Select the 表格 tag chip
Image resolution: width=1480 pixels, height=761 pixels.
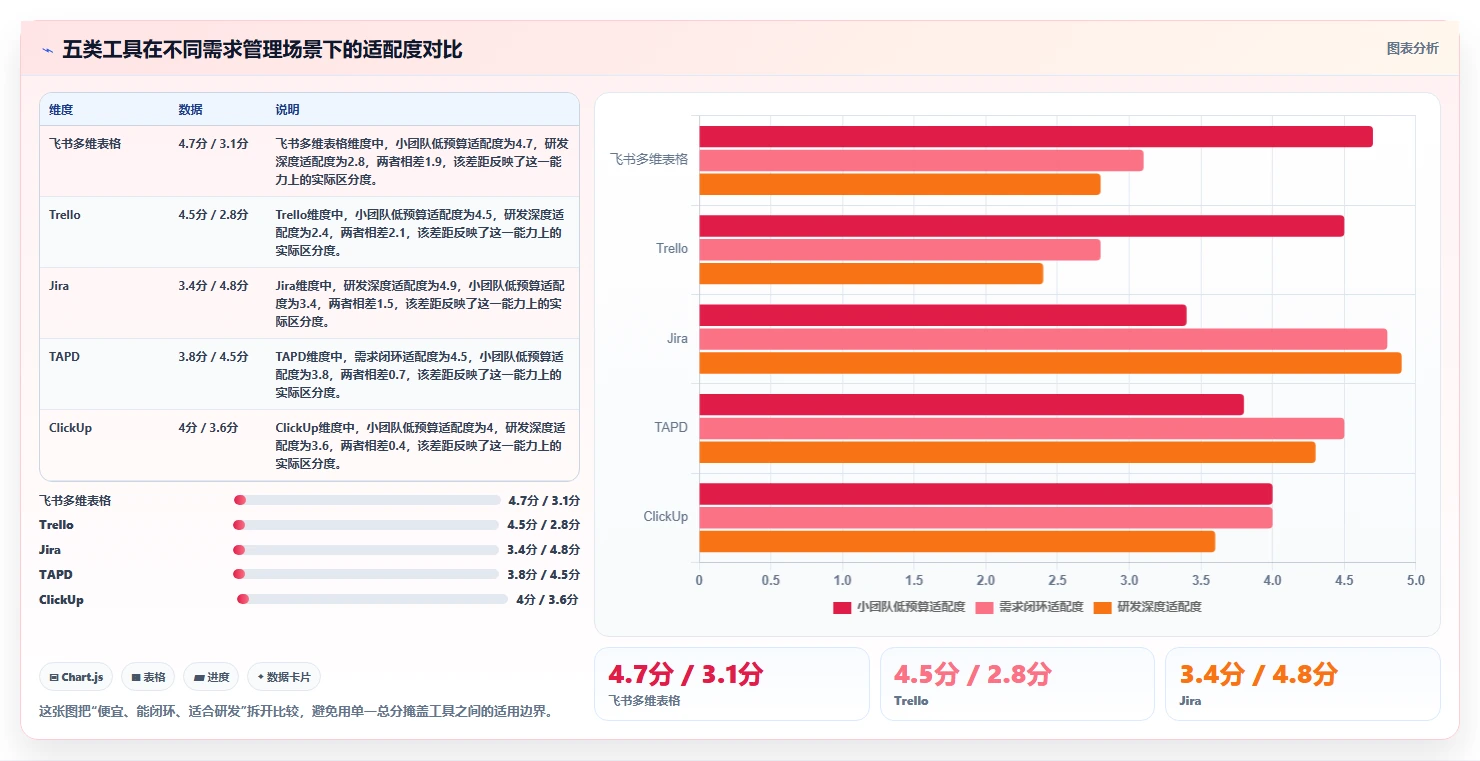(148, 677)
